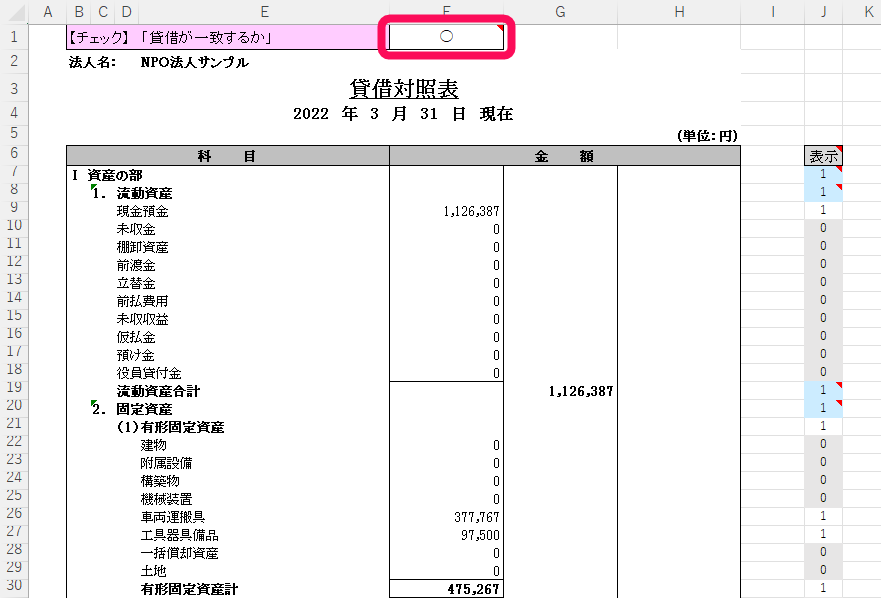
Task: Click the 表示 flag in the 車両運搬具 row
Action: pyautogui.click(x=823, y=516)
